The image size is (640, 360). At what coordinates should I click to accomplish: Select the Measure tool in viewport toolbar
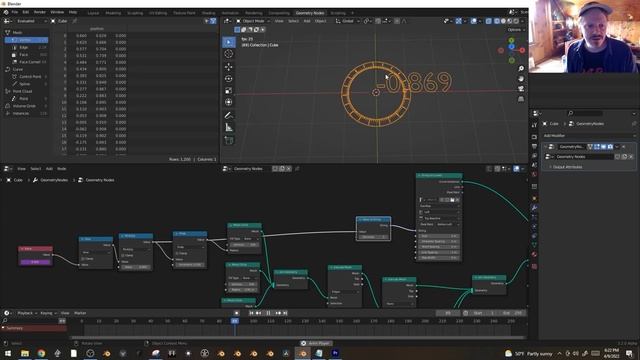pyautogui.click(x=229, y=128)
